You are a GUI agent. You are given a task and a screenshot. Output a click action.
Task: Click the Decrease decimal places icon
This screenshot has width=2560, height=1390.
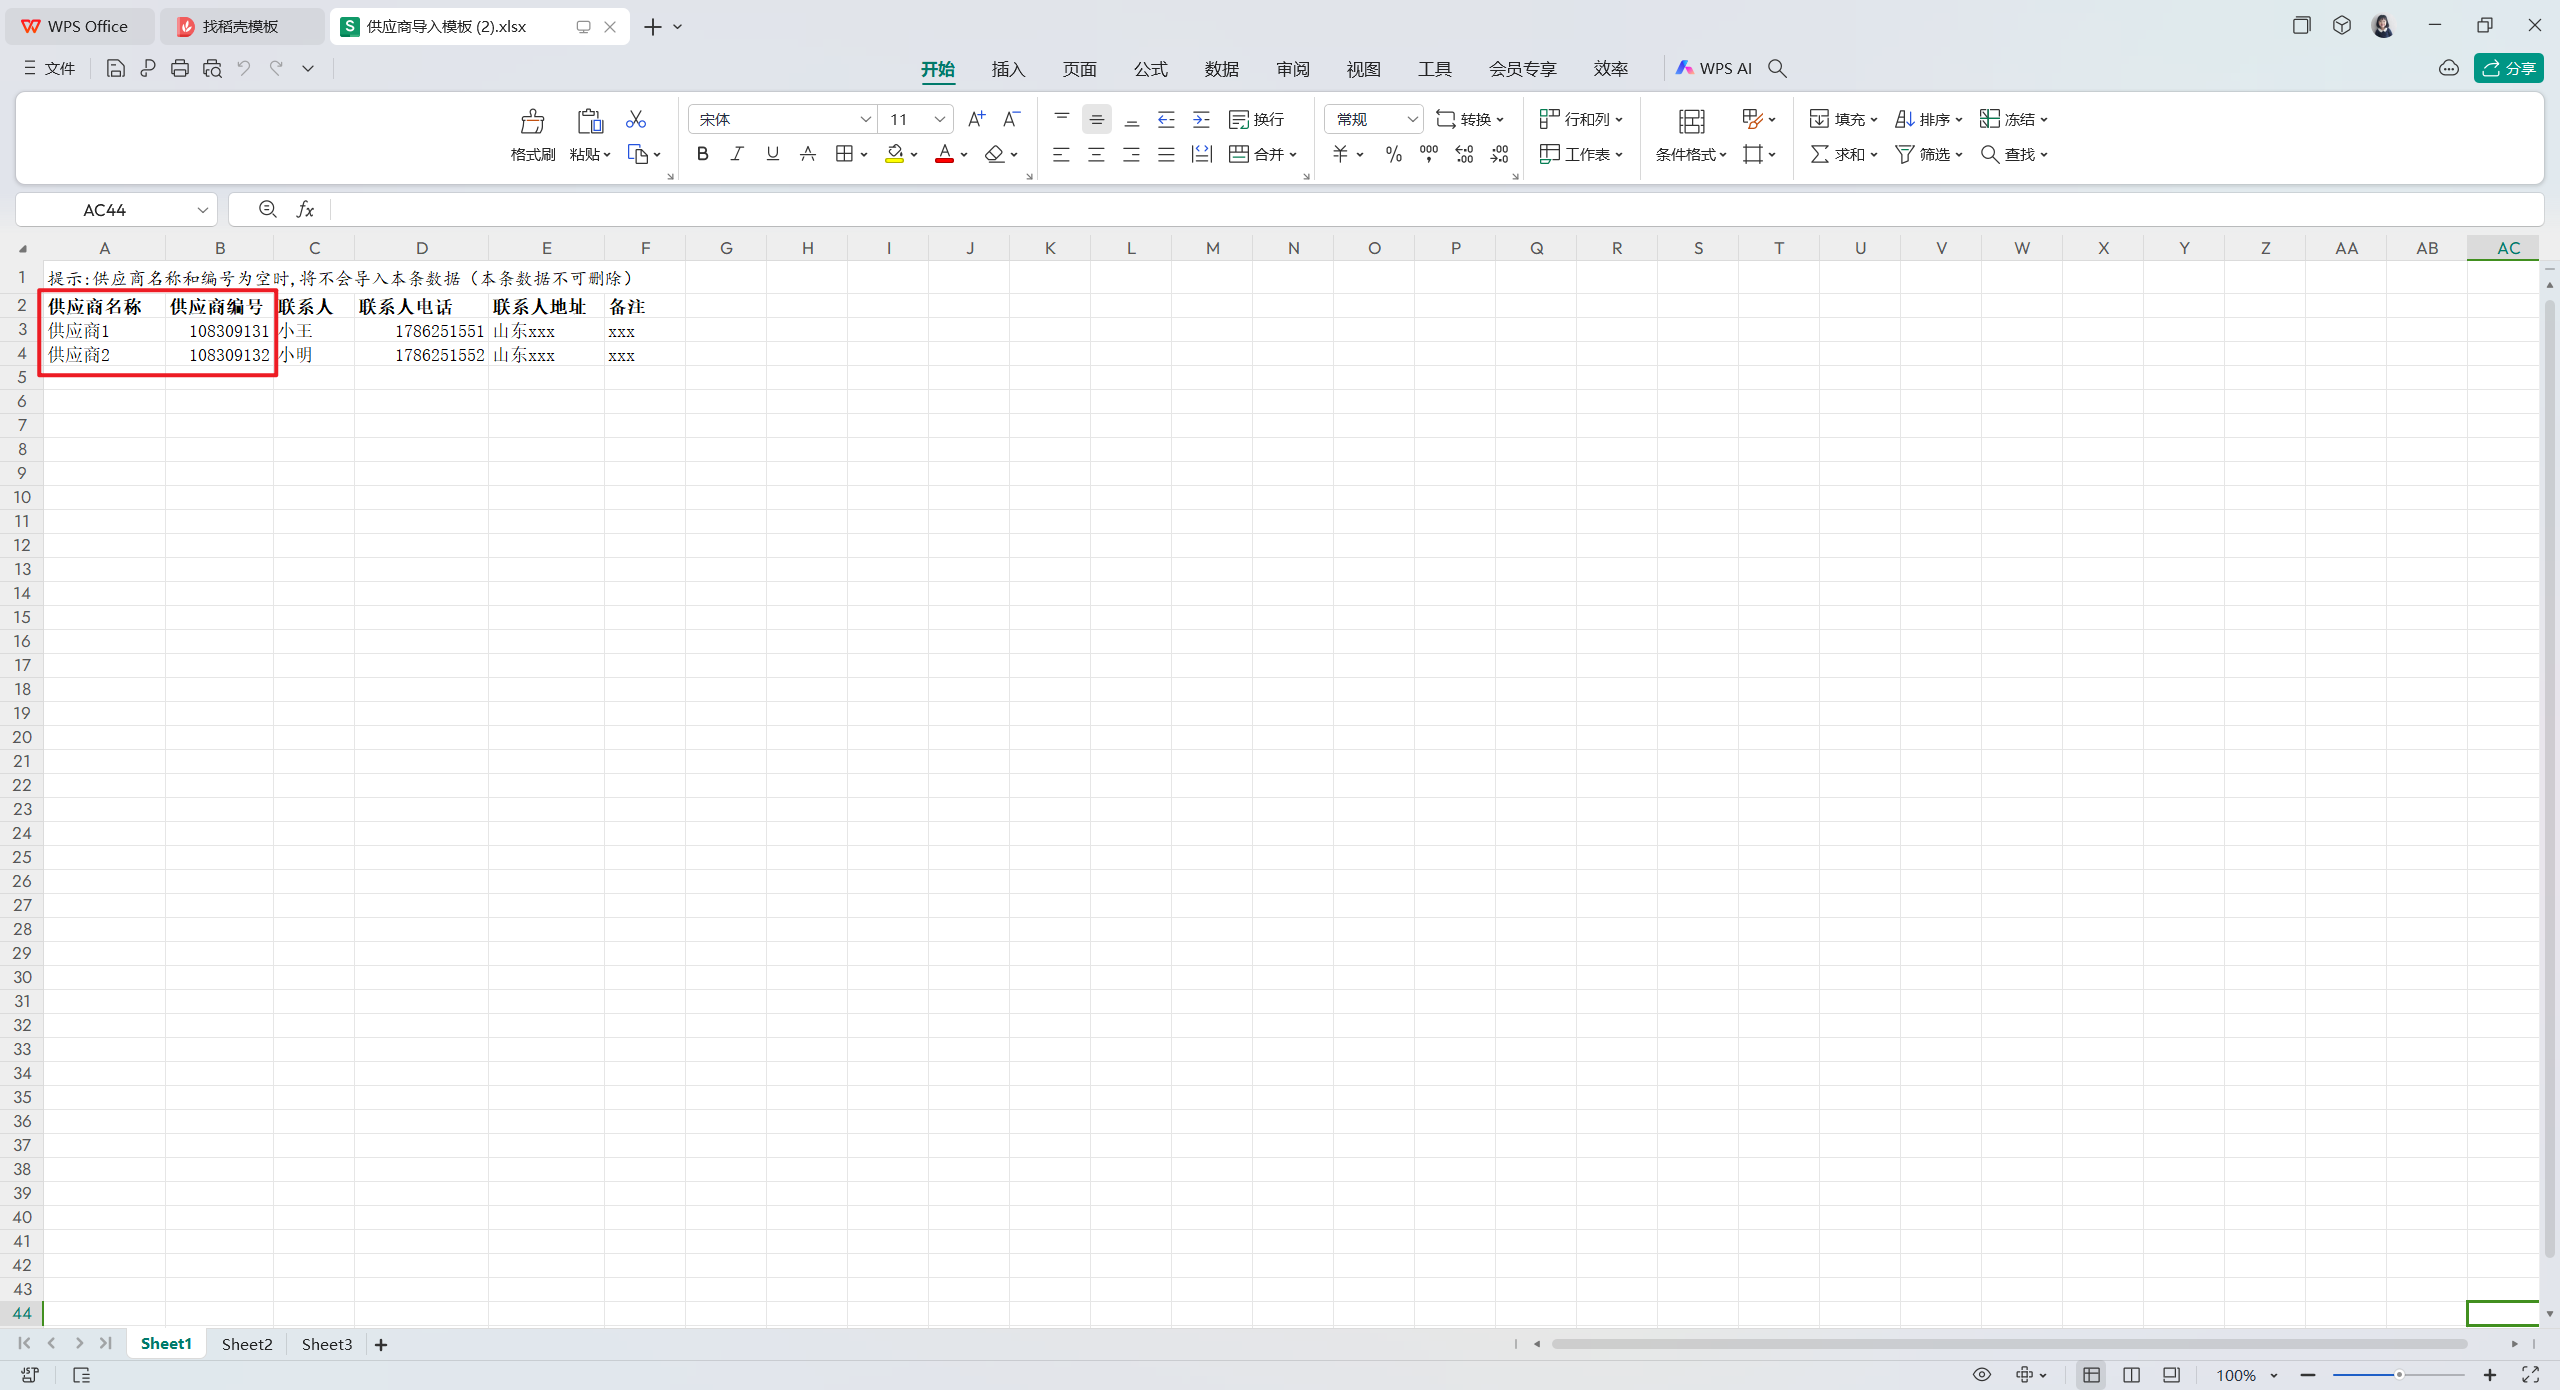coord(1499,154)
